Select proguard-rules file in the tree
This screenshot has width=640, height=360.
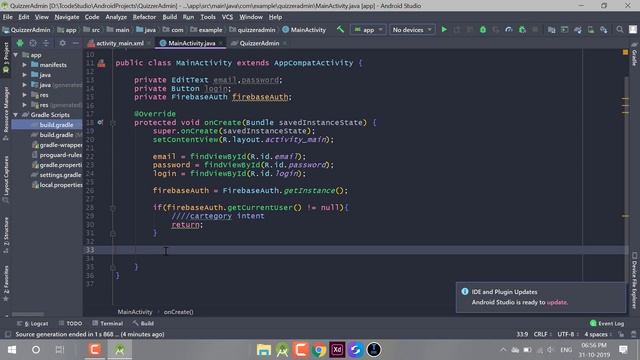[57, 155]
